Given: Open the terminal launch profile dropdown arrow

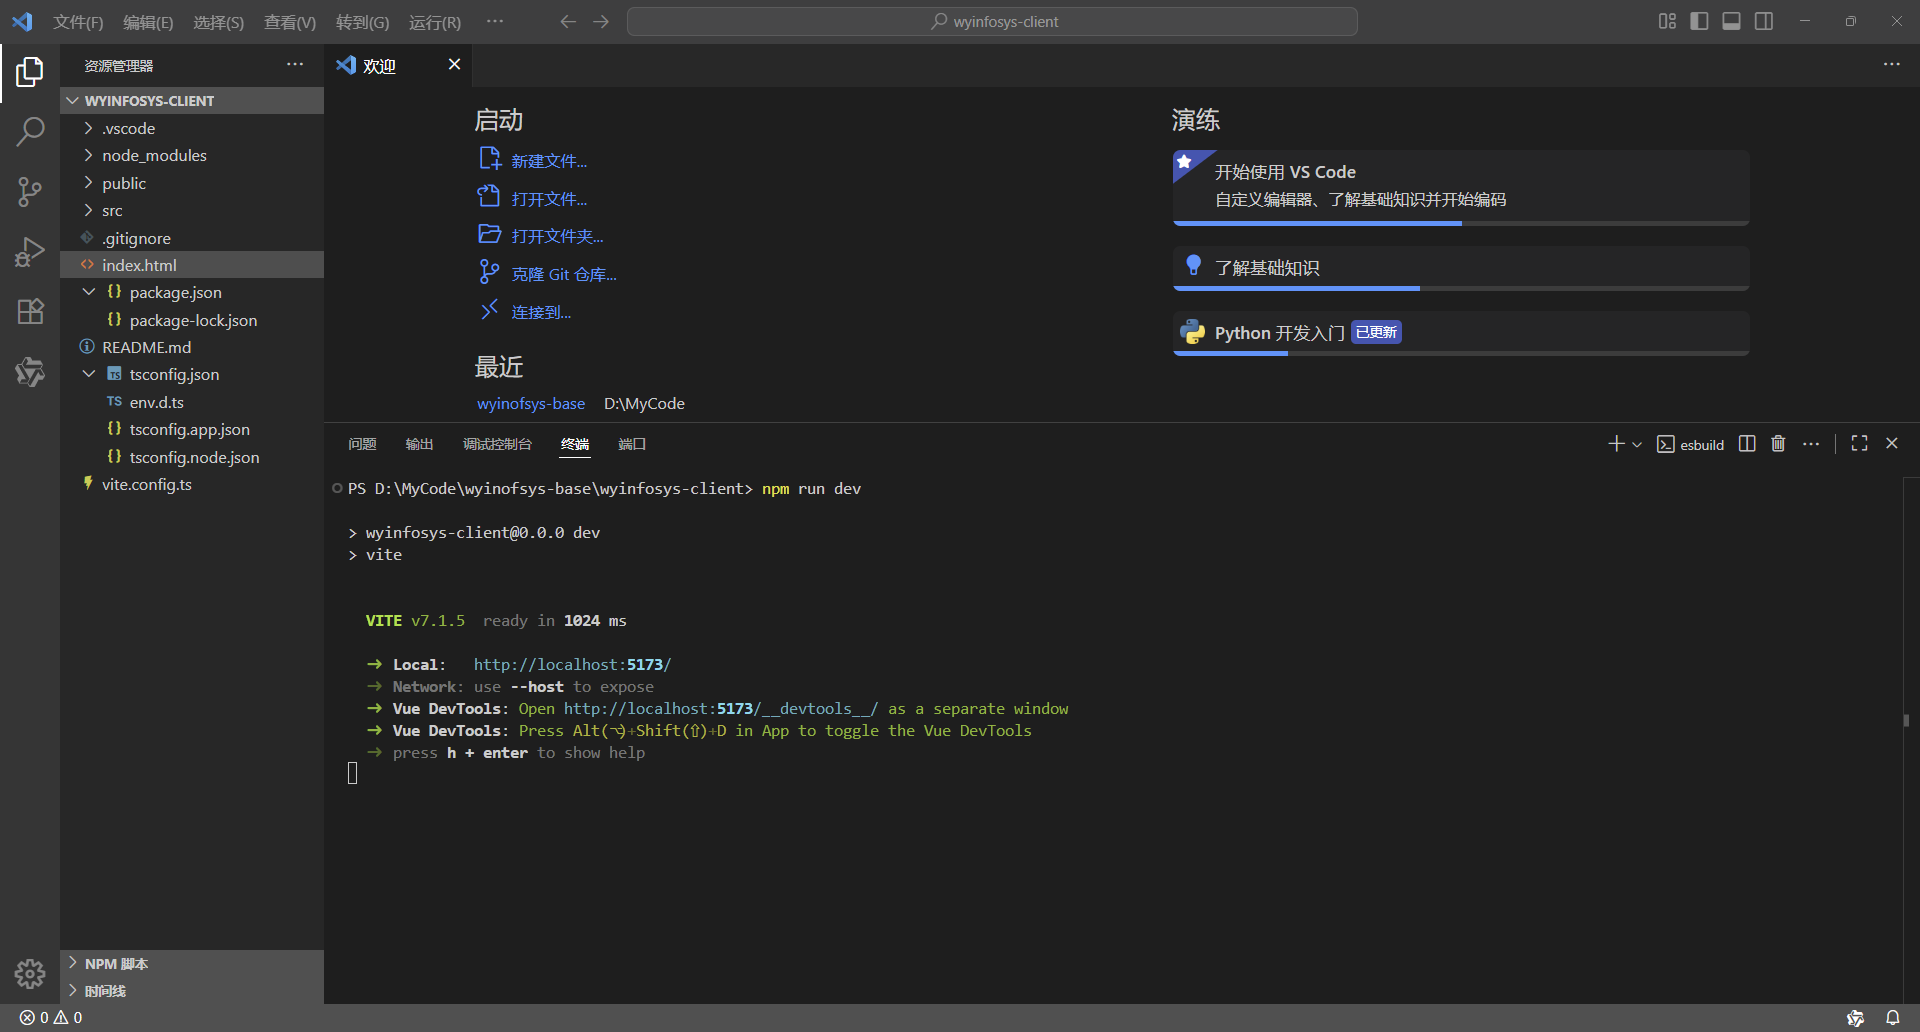Looking at the screenshot, I should 1637,444.
